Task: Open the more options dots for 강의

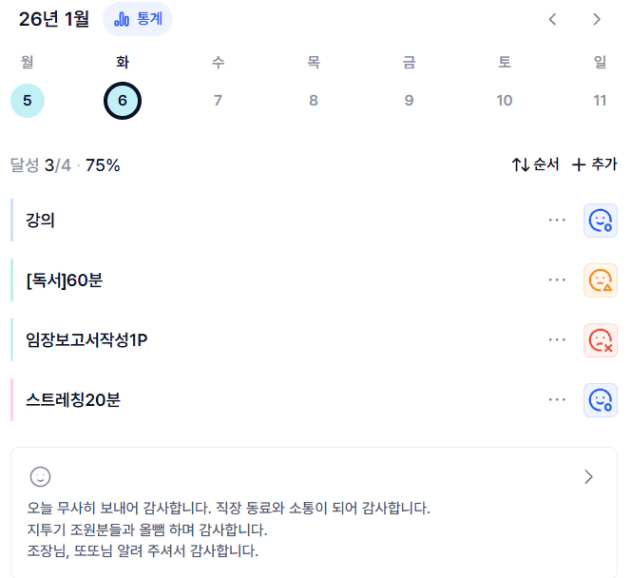Action: click(x=557, y=221)
